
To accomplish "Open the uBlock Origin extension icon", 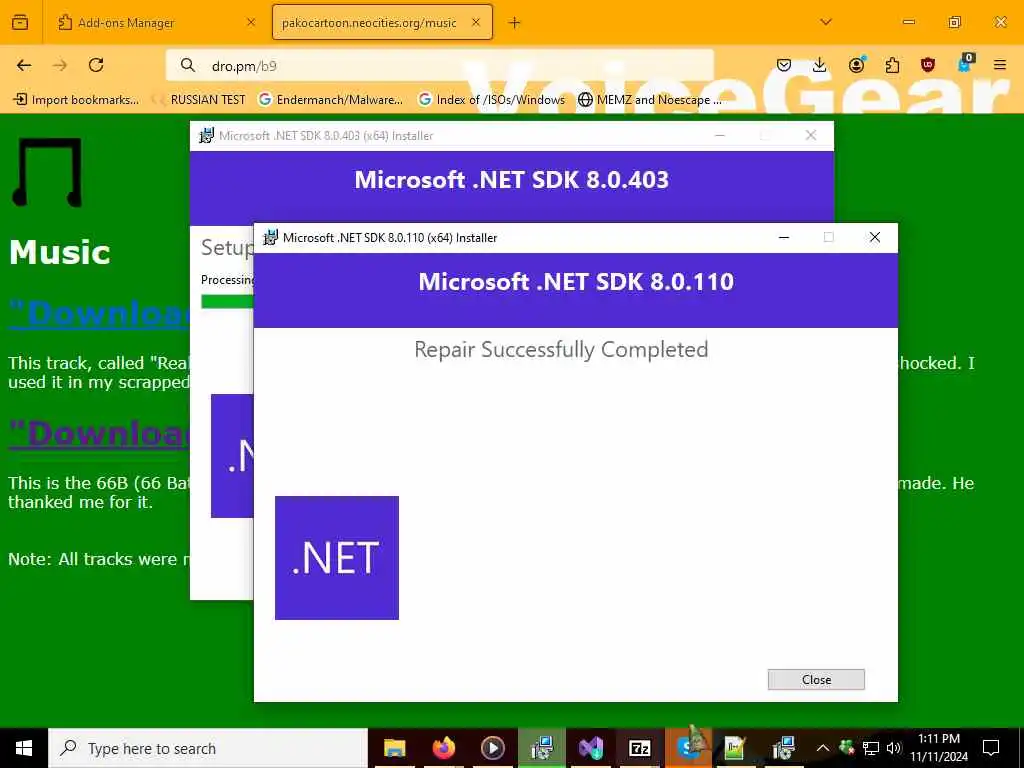I will point(928,65).
